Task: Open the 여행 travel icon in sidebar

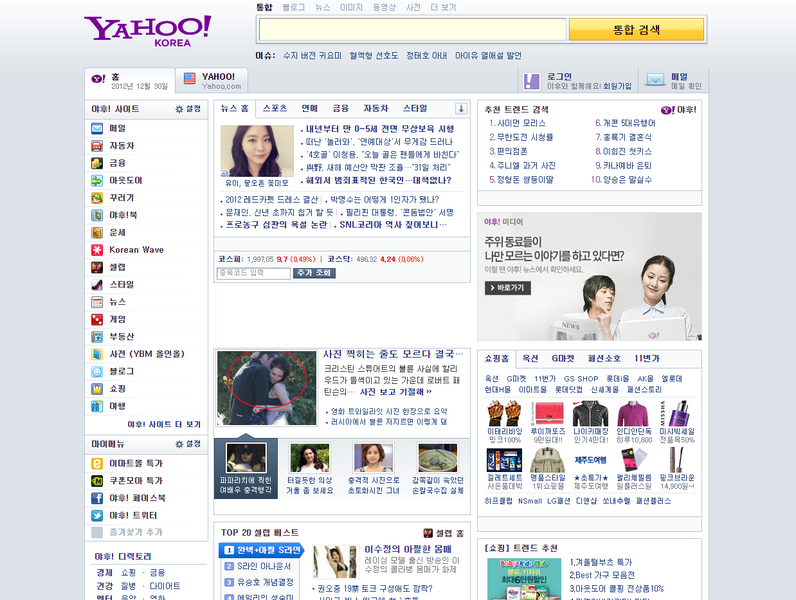Action: 96,406
